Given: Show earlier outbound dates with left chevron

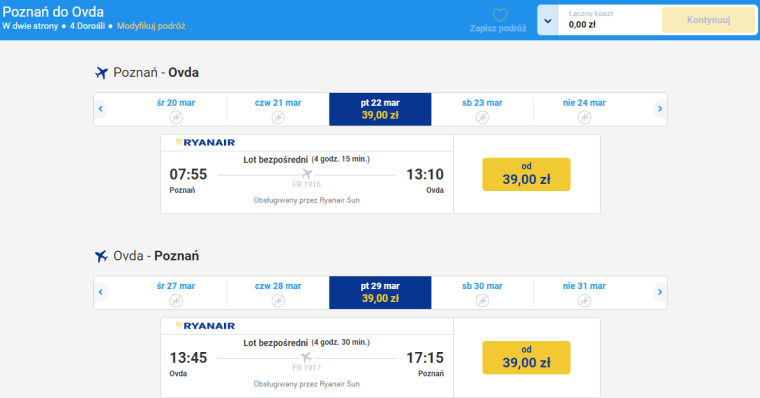Looking at the screenshot, I should (x=100, y=109).
